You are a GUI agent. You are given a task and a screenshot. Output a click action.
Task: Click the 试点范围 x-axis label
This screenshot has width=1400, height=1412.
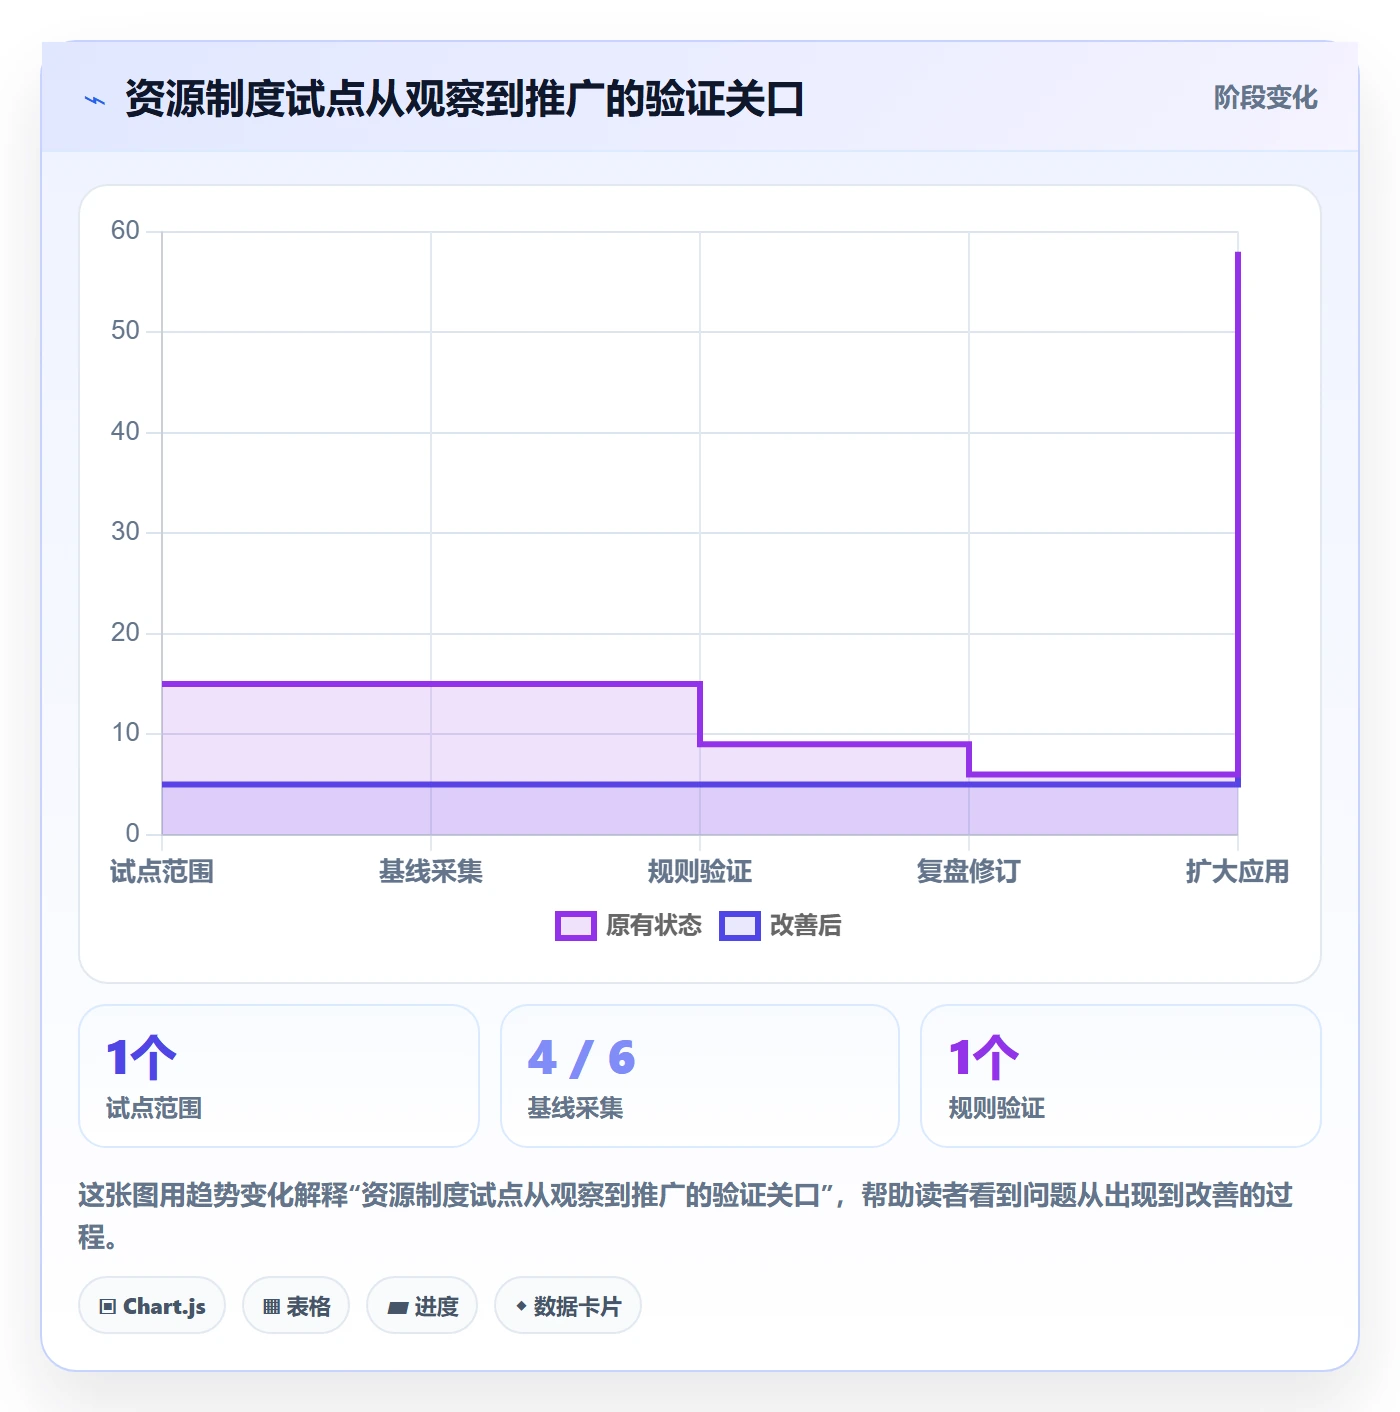click(162, 872)
